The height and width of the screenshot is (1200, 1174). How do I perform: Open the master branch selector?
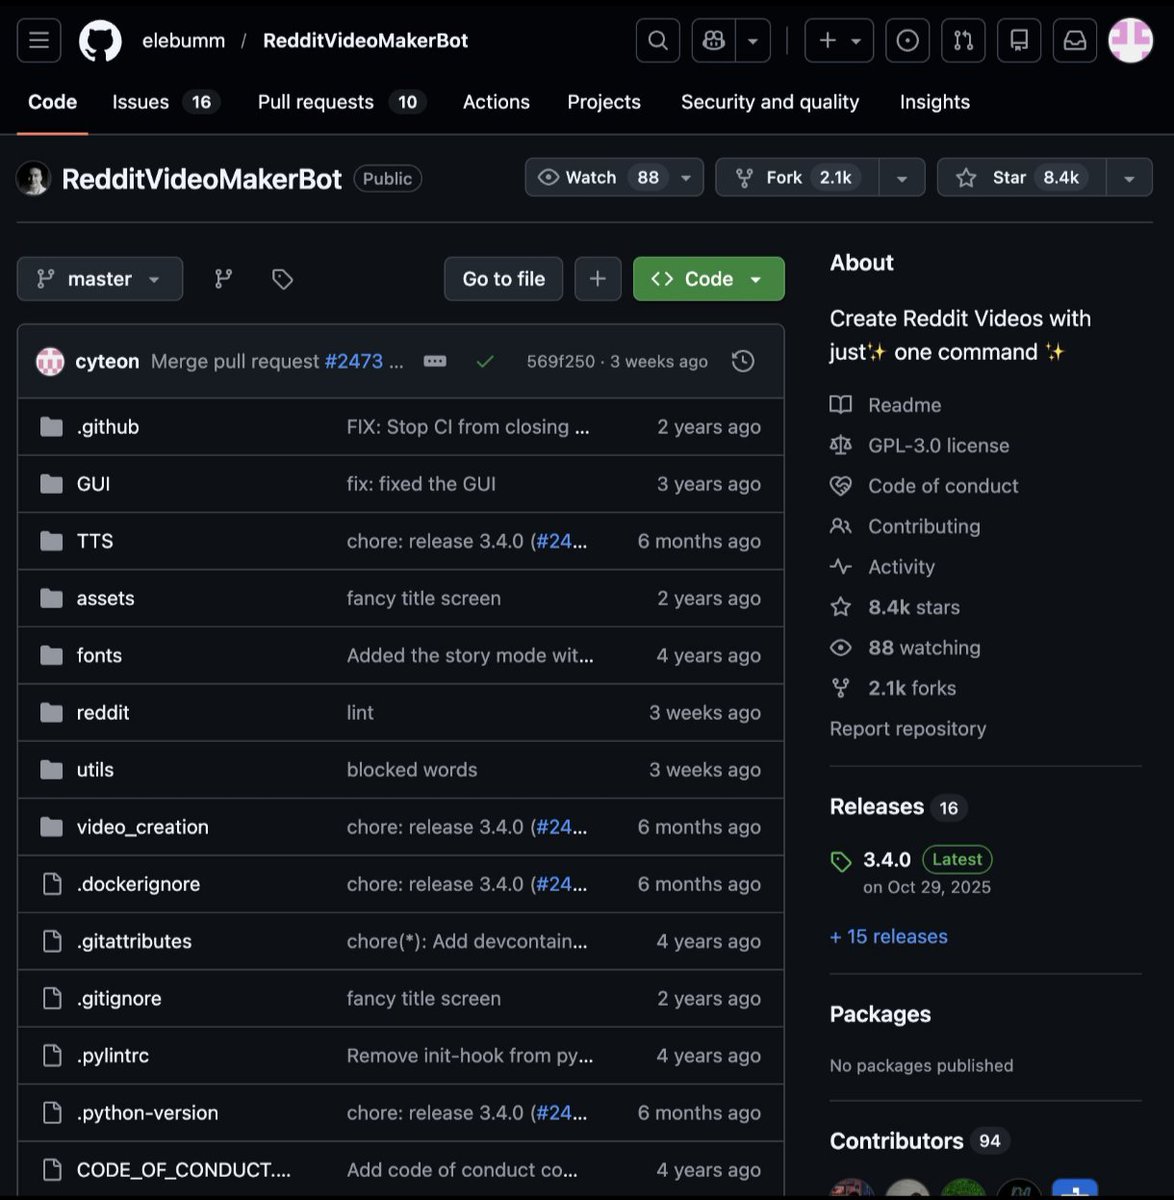100,279
